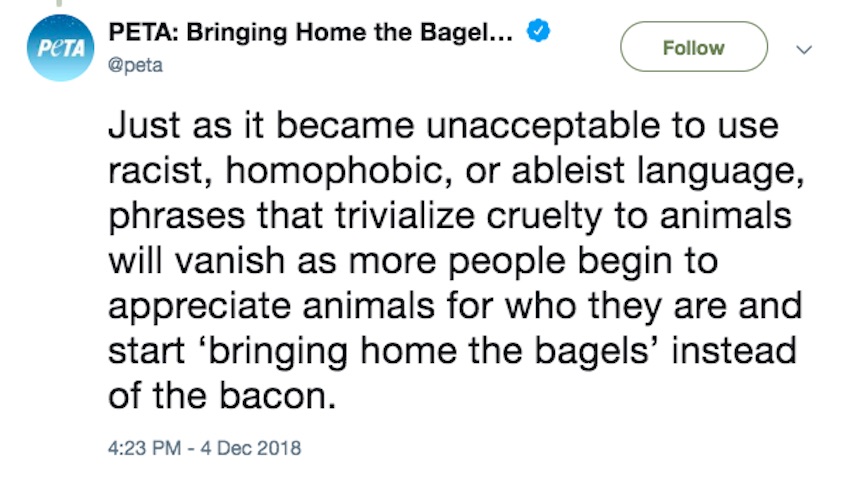Open tweet options chevron next to Follow
850x479 pixels.
[x=804, y=49]
